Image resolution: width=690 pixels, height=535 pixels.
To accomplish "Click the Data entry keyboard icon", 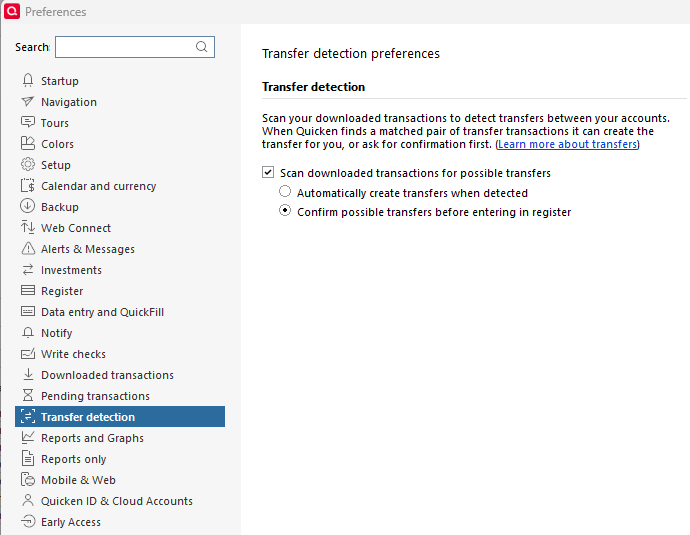I will [x=28, y=311].
